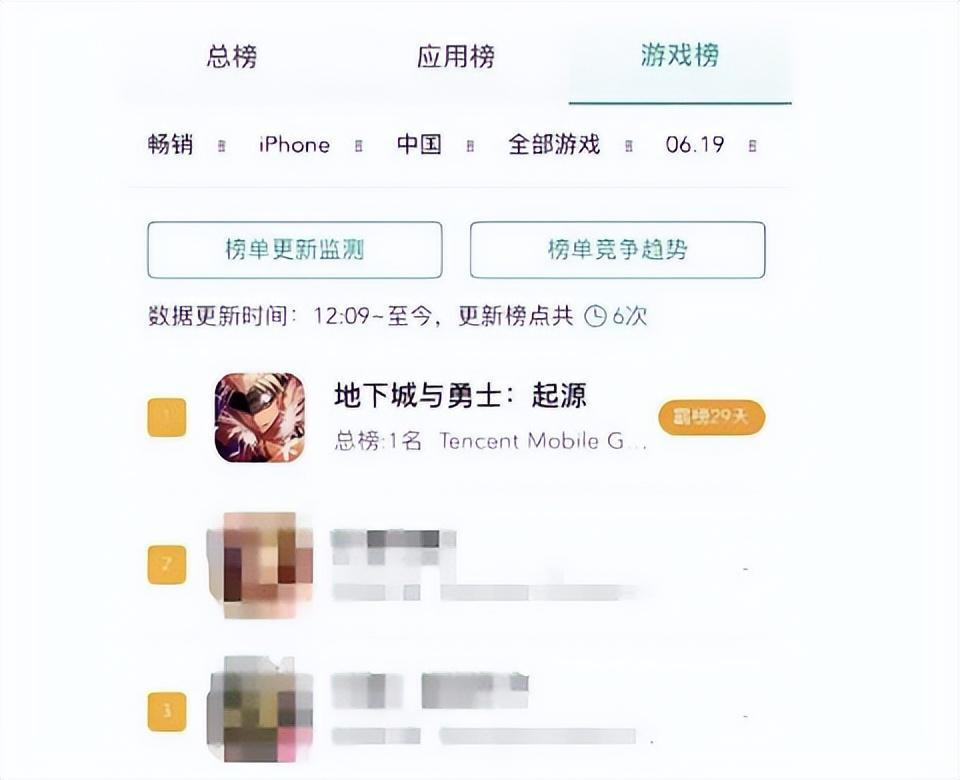Switch to the 总榜 tab
This screenshot has height=780, width=960.
tap(231, 56)
